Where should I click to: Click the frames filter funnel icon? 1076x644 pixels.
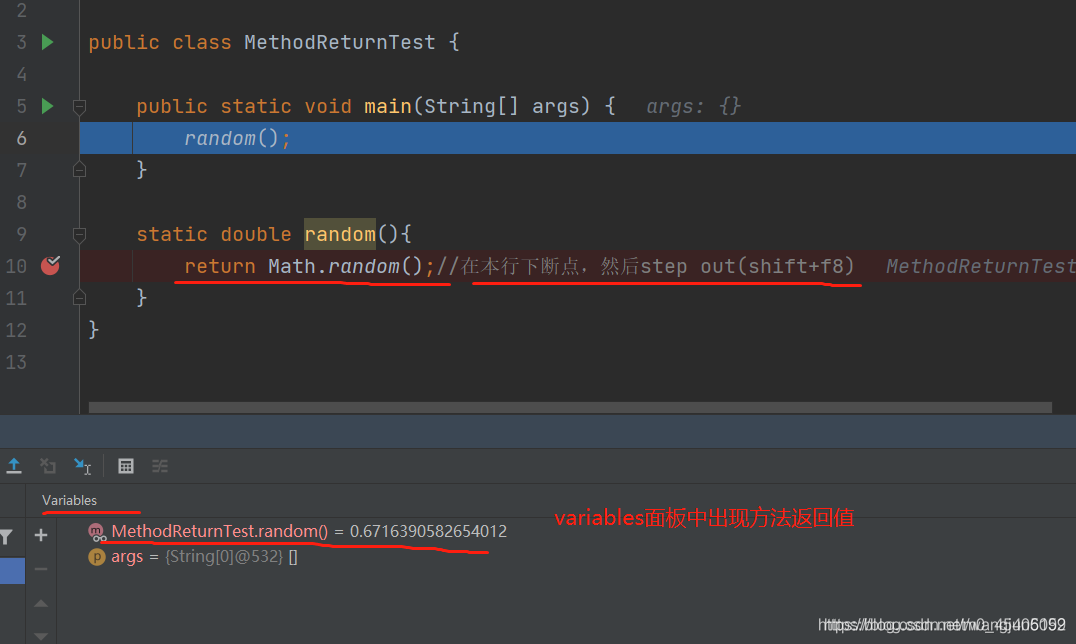click(x=6, y=538)
